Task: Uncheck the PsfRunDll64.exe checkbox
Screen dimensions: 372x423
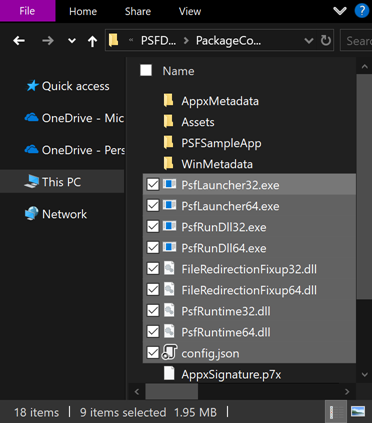Action: (x=153, y=248)
